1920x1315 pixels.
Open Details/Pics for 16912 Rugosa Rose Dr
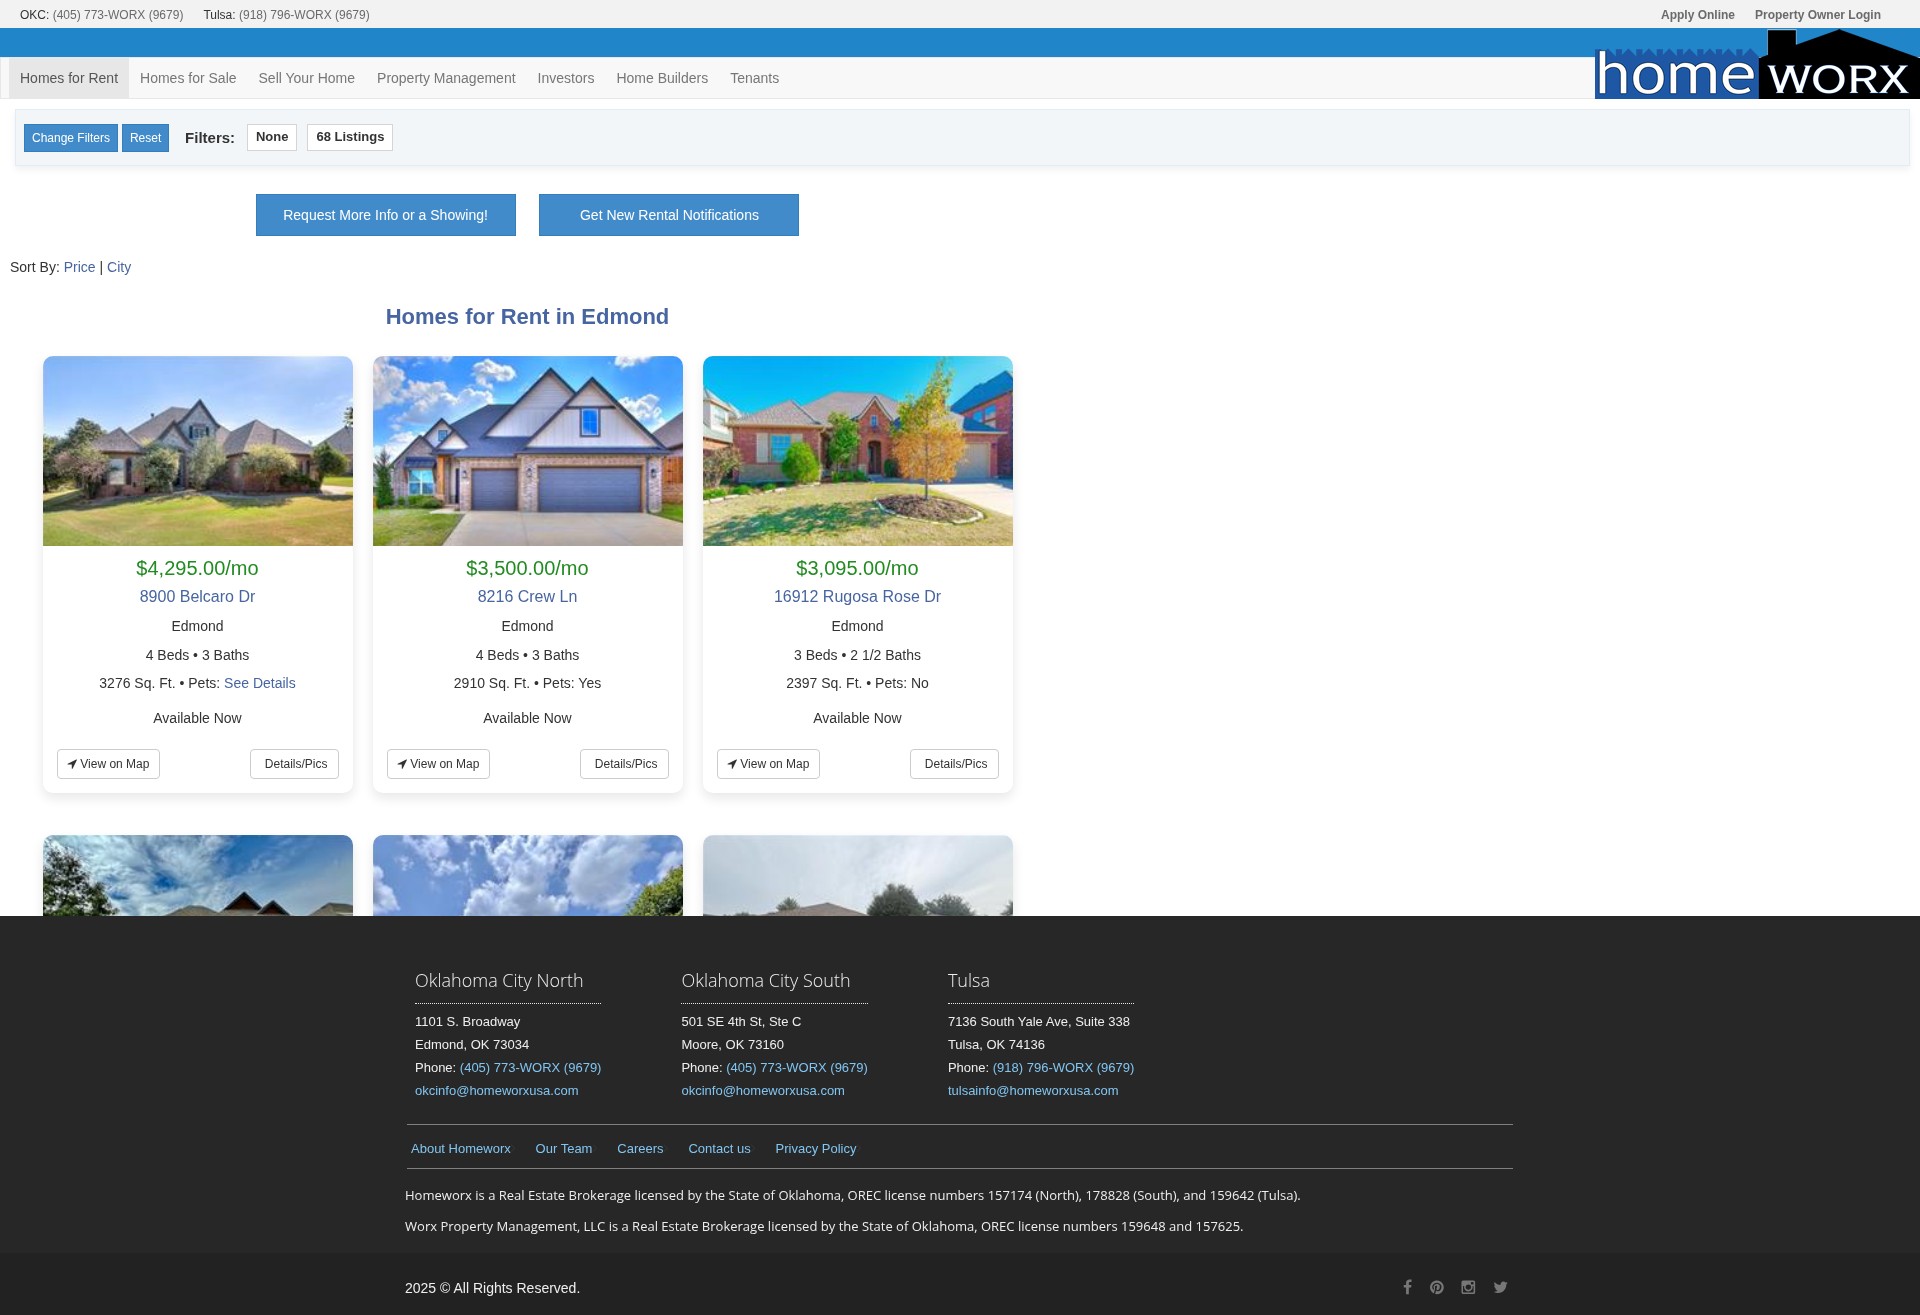[x=954, y=764]
